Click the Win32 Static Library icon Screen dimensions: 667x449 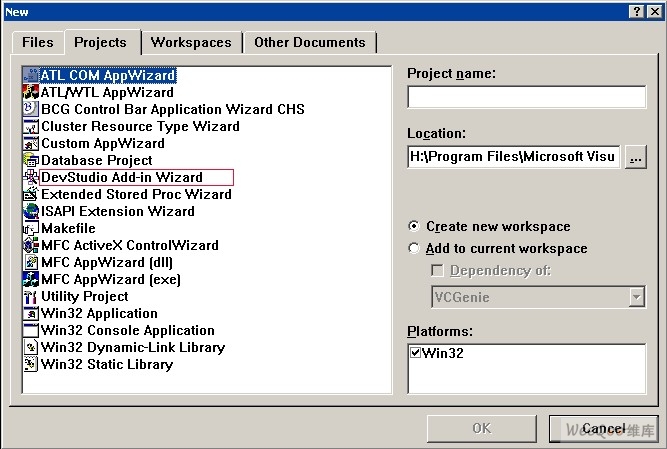pyautogui.click(x=31, y=364)
